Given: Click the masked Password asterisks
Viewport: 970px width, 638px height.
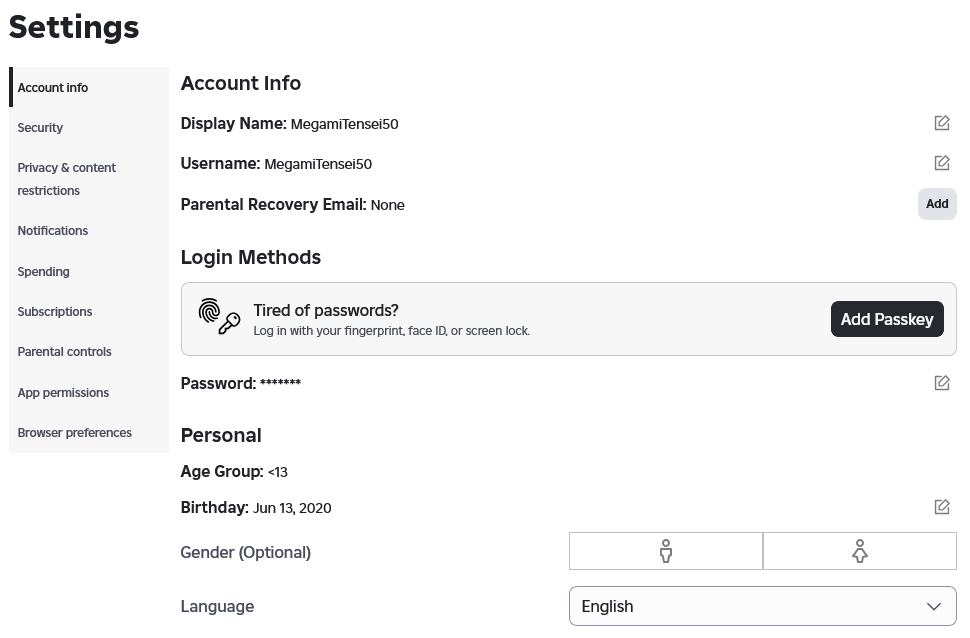Looking at the screenshot, I should (280, 382).
